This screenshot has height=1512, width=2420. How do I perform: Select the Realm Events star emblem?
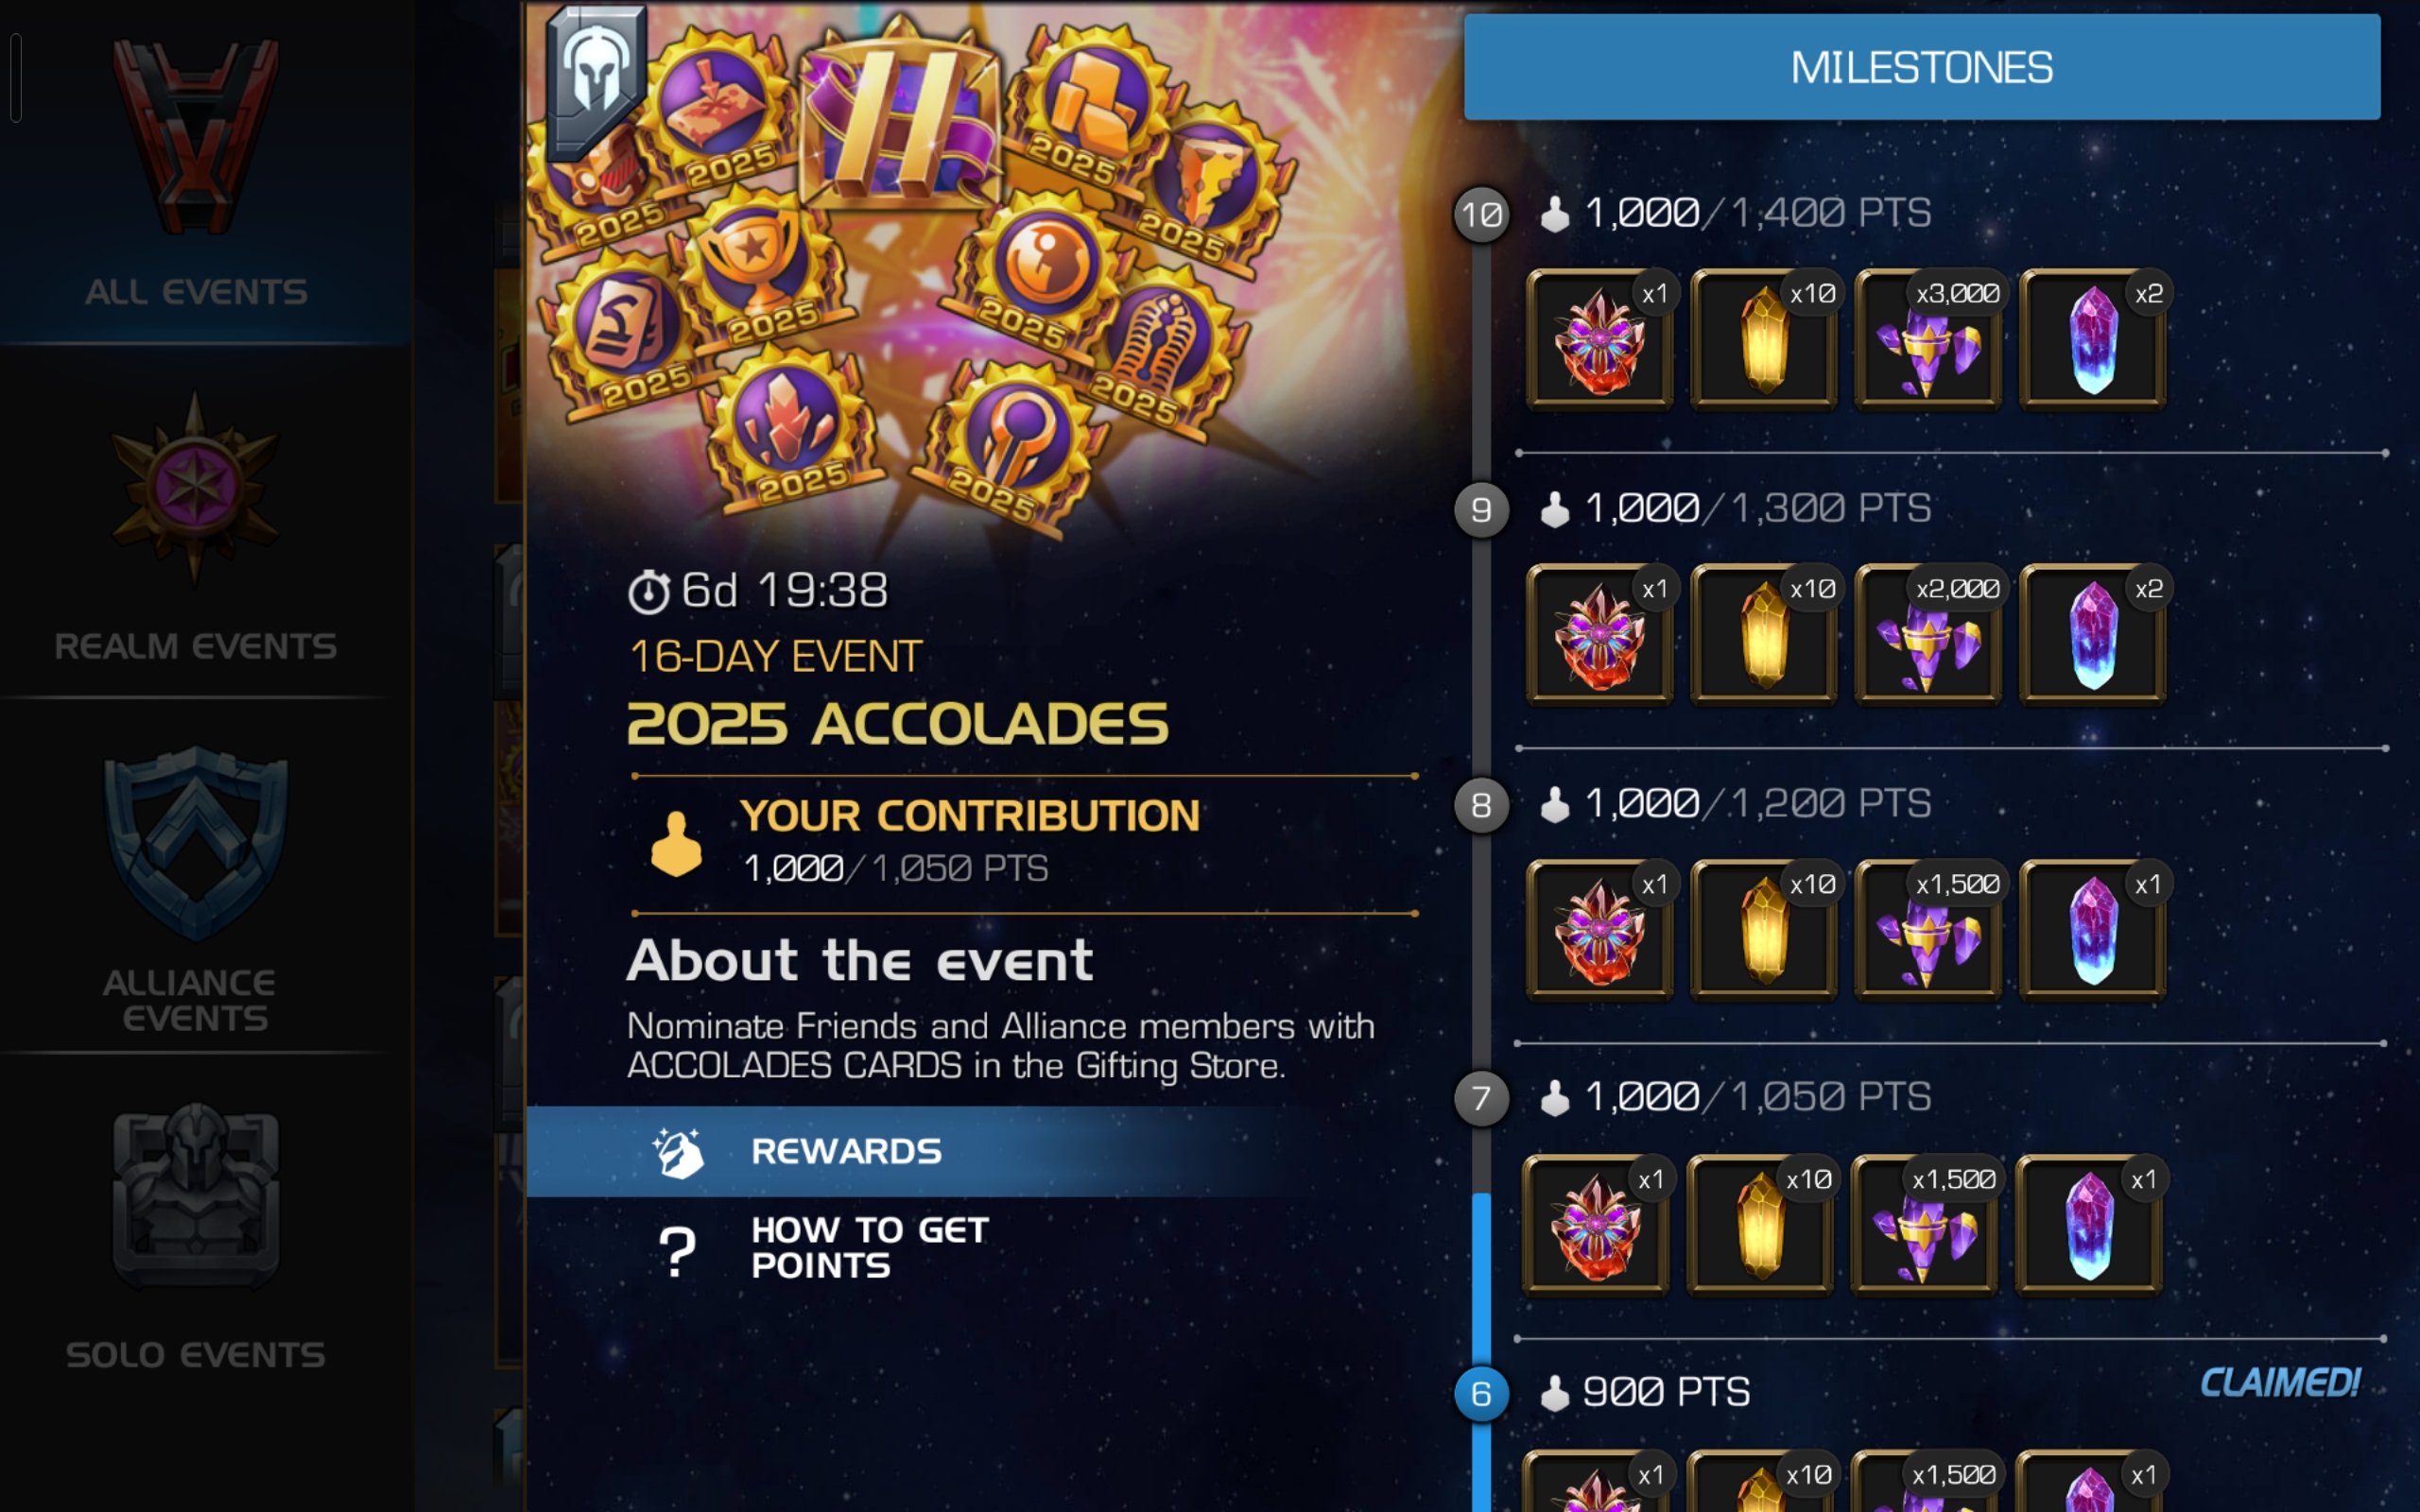click(x=194, y=487)
